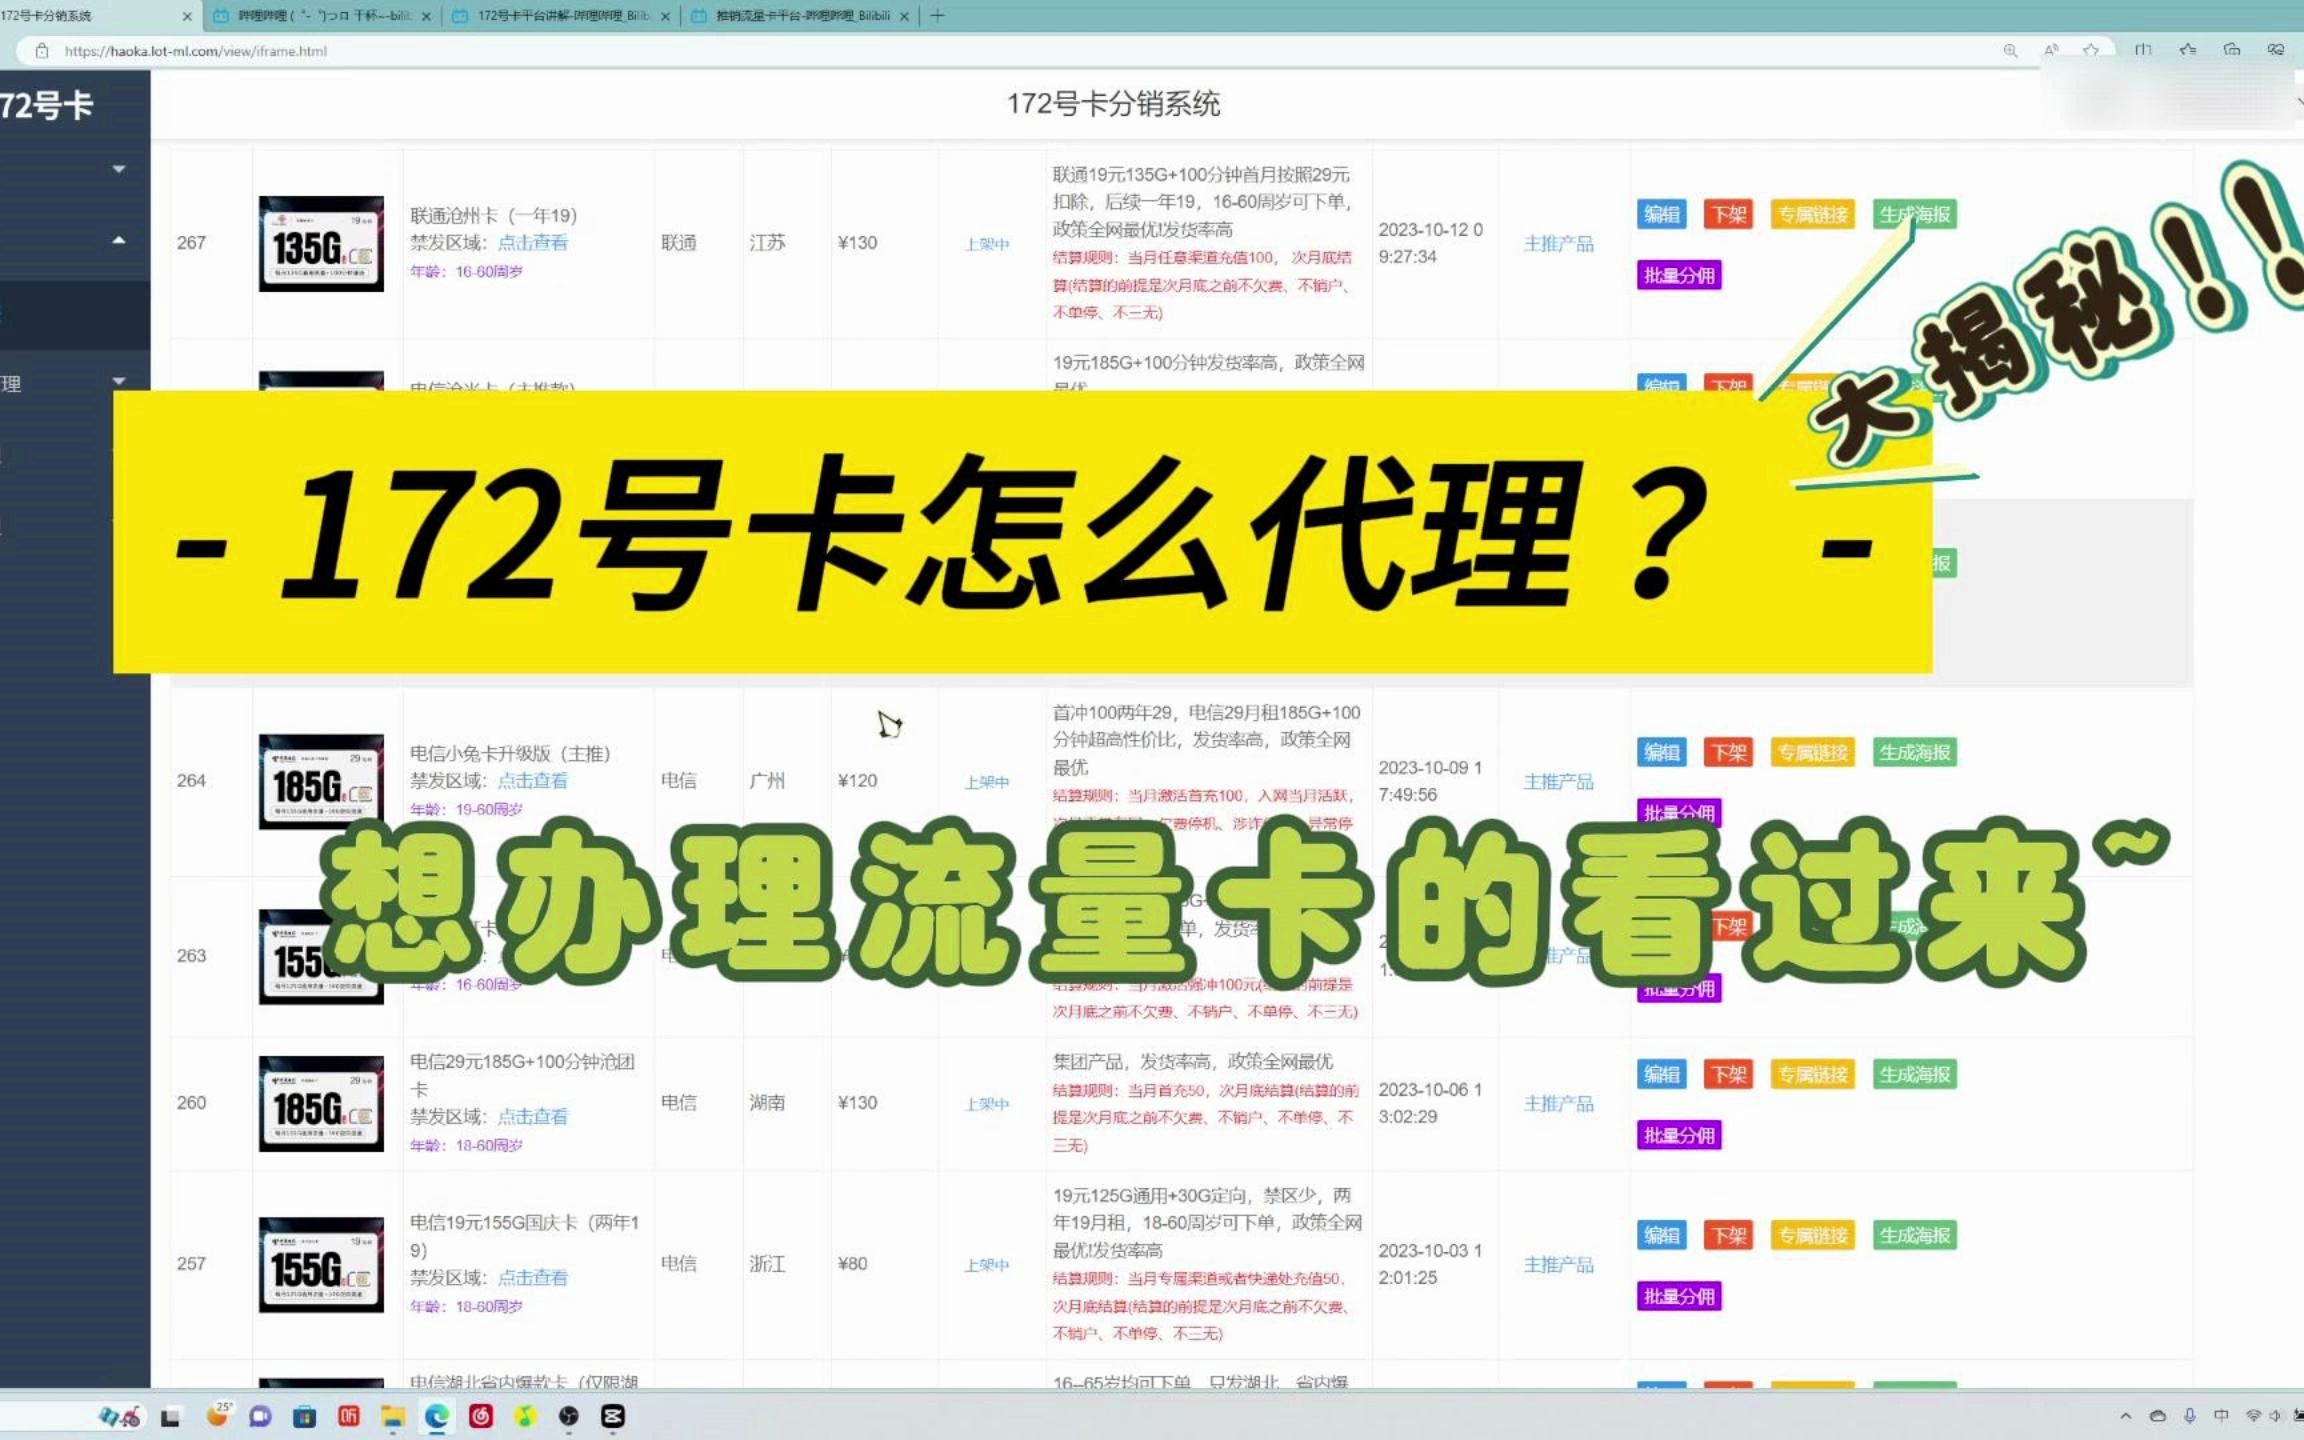Screen dimensions: 2304x1440
Task: Click 下架 button for product 260
Action: tap(1728, 1074)
